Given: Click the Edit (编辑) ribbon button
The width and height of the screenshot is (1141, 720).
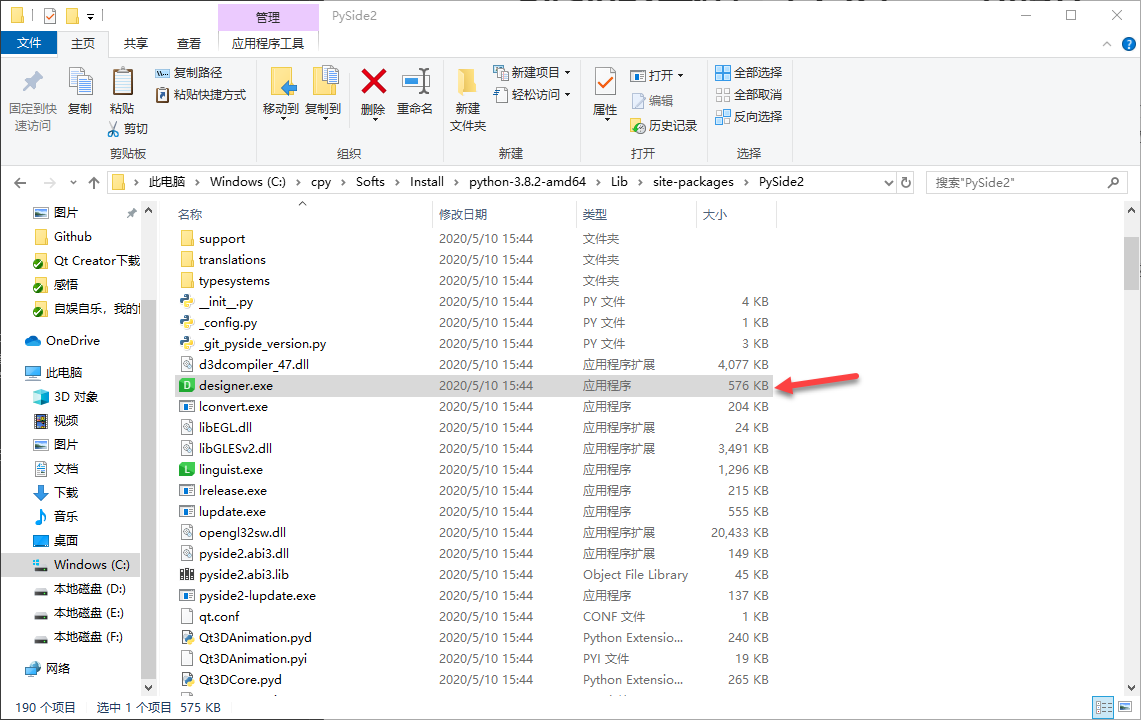Looking at the screenshot, I should 652,101.
